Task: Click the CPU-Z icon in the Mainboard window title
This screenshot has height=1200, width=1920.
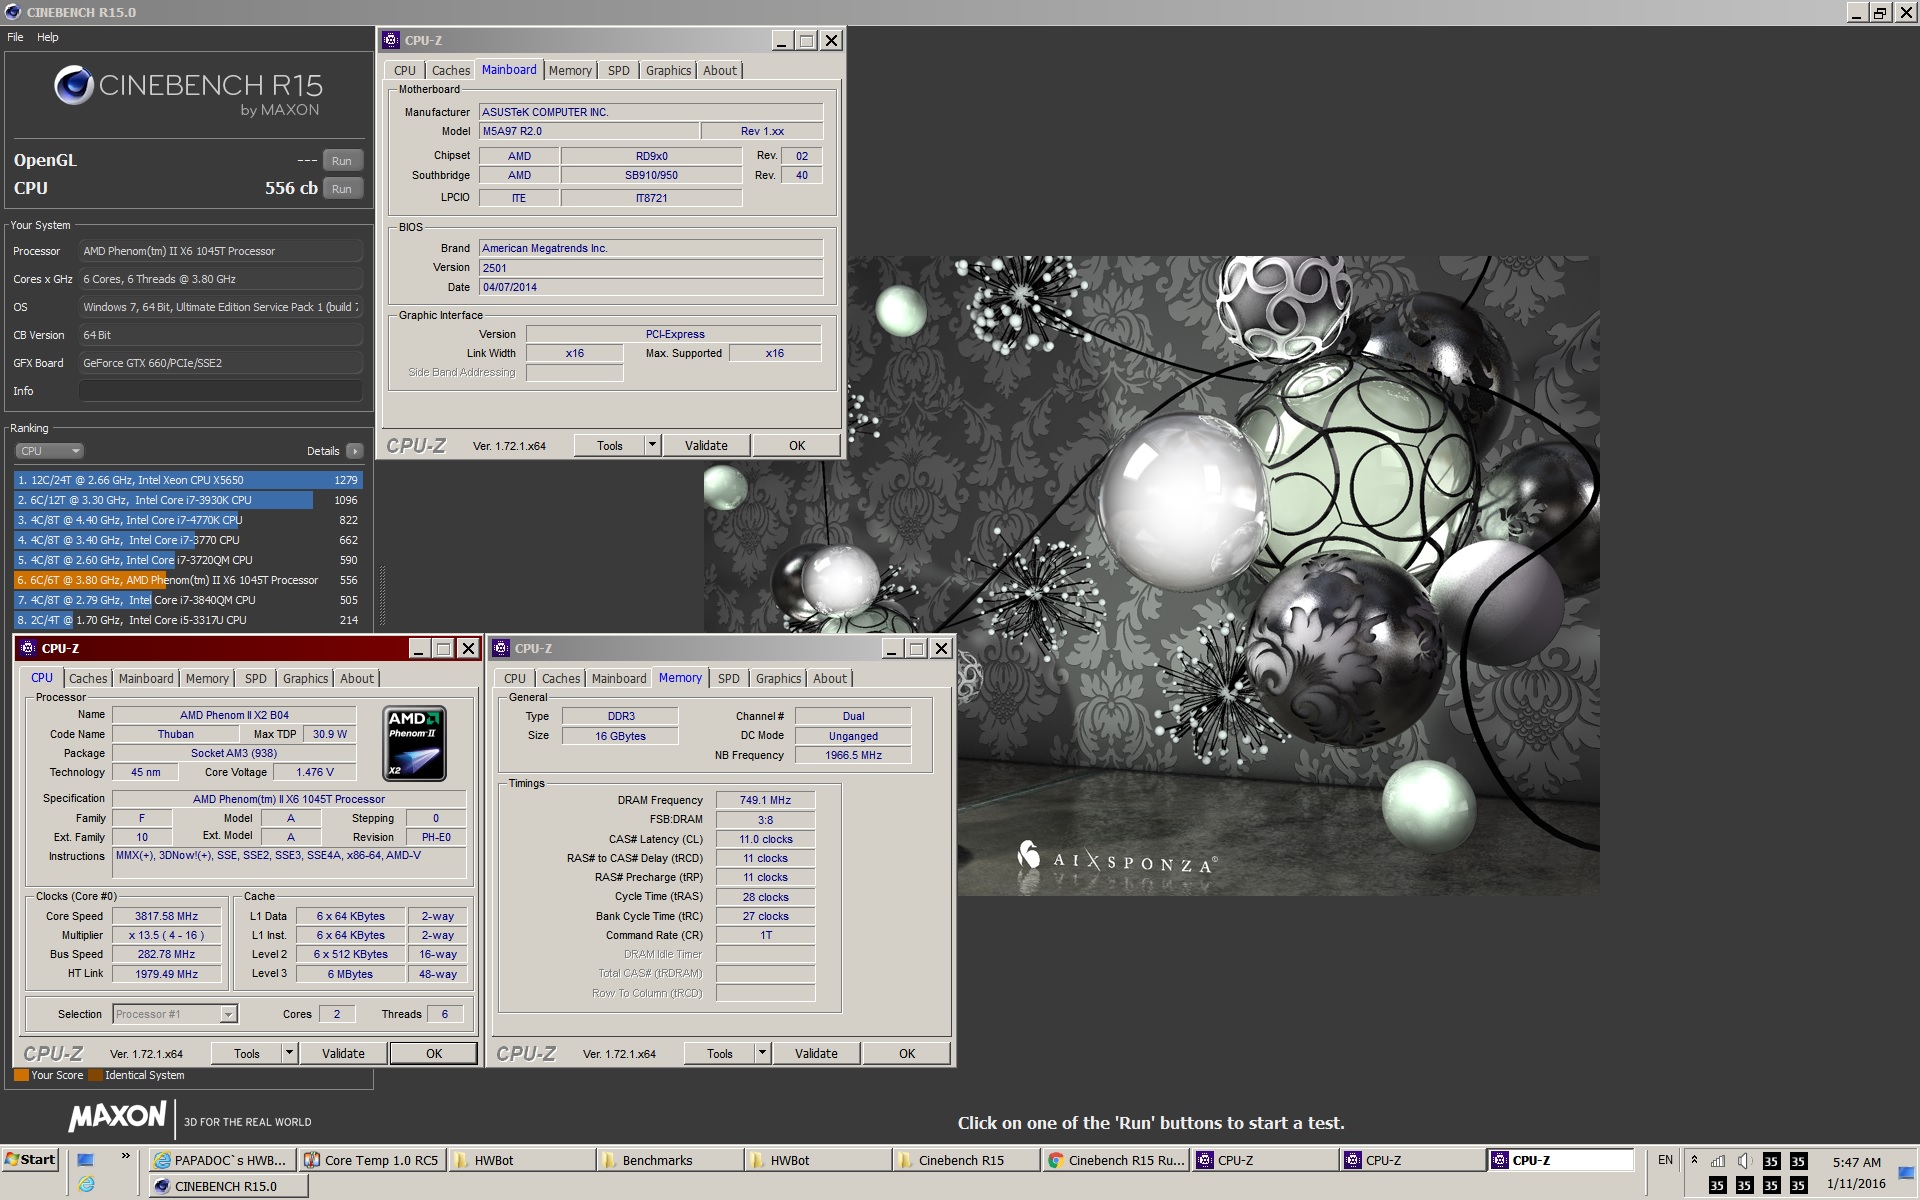Action: (391, 40)
